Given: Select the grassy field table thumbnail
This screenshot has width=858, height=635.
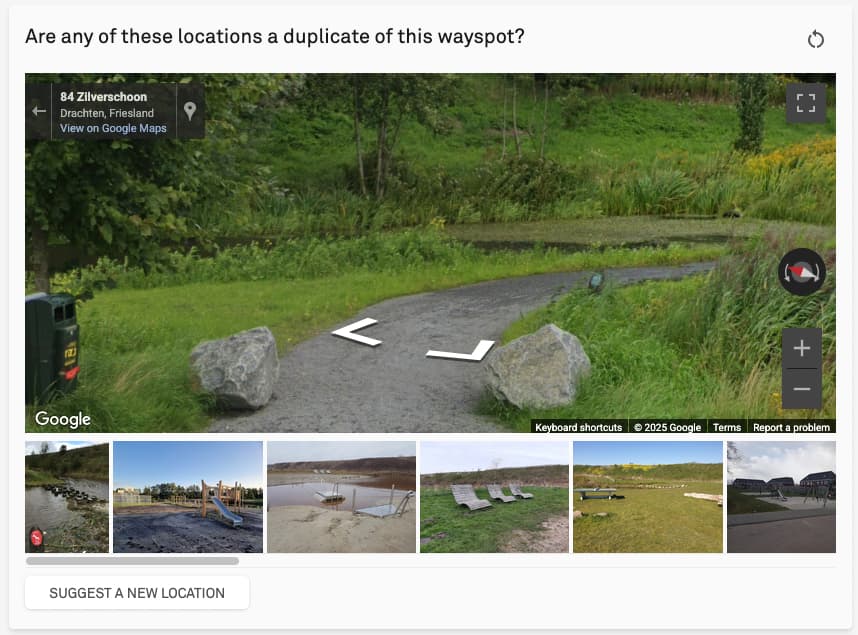Looking at the screenshot, I should (x=648, y=497).
